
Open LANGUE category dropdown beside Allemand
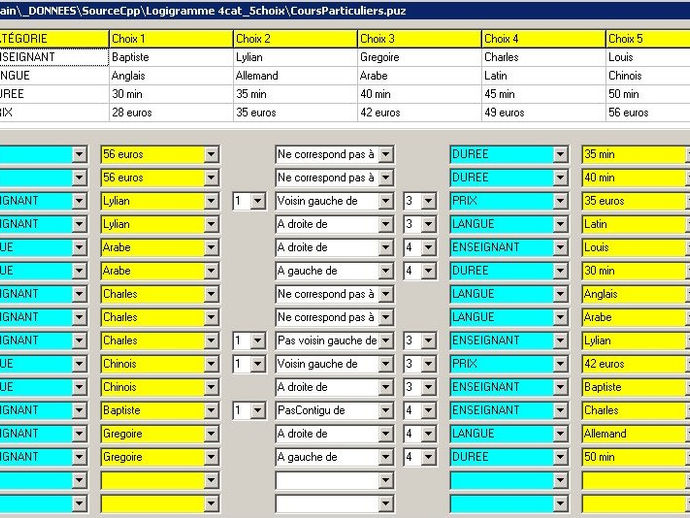click(561, 434)
